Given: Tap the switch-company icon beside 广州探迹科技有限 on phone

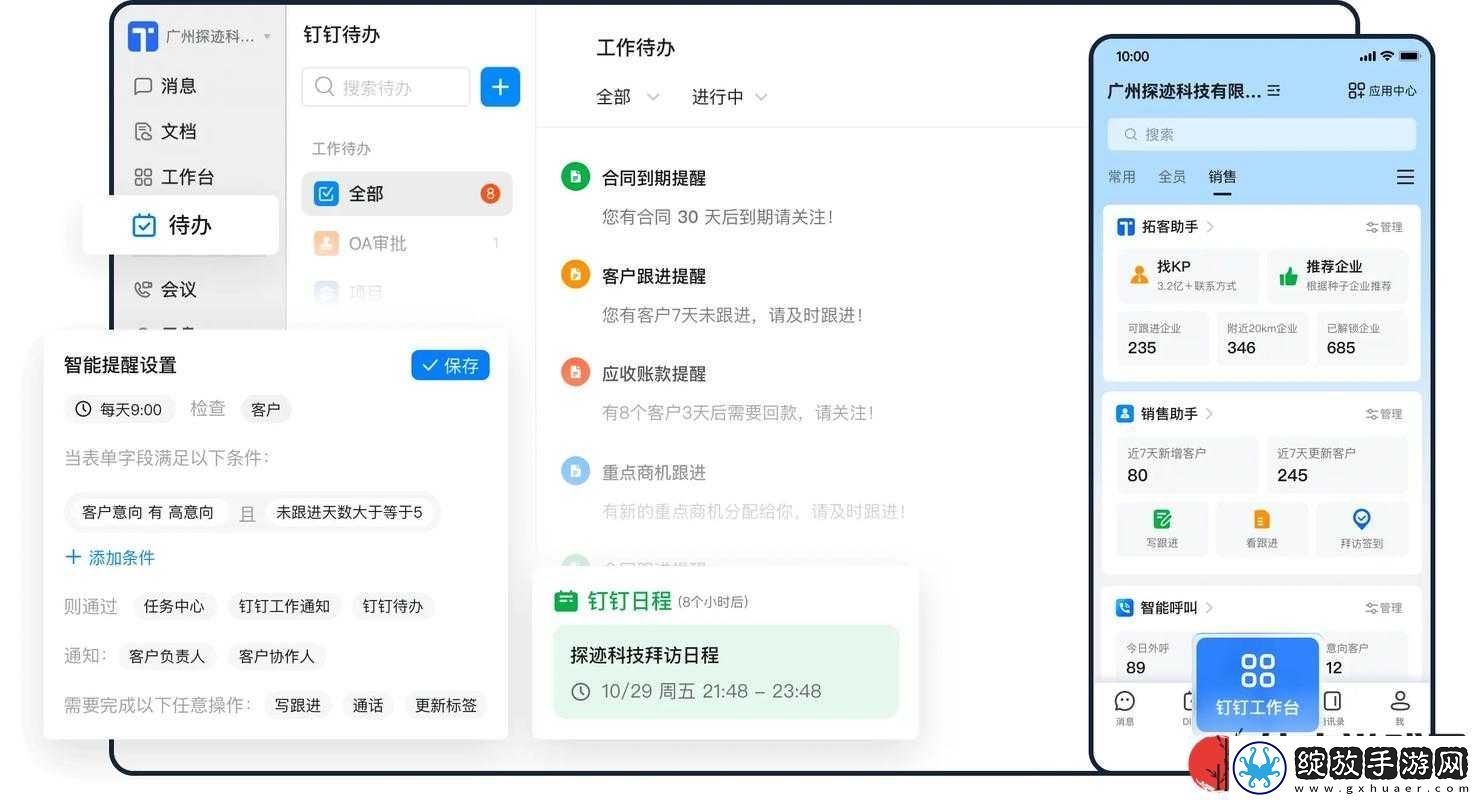Looking at the screenshot, I should tap(1274, 91).
